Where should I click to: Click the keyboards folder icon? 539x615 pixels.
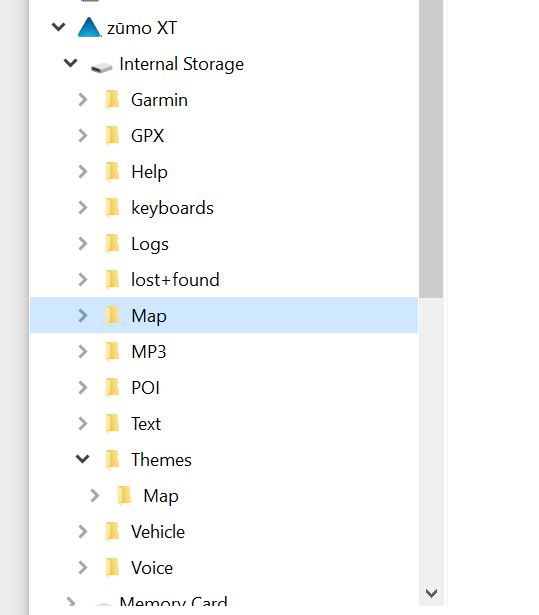(113, 207)
